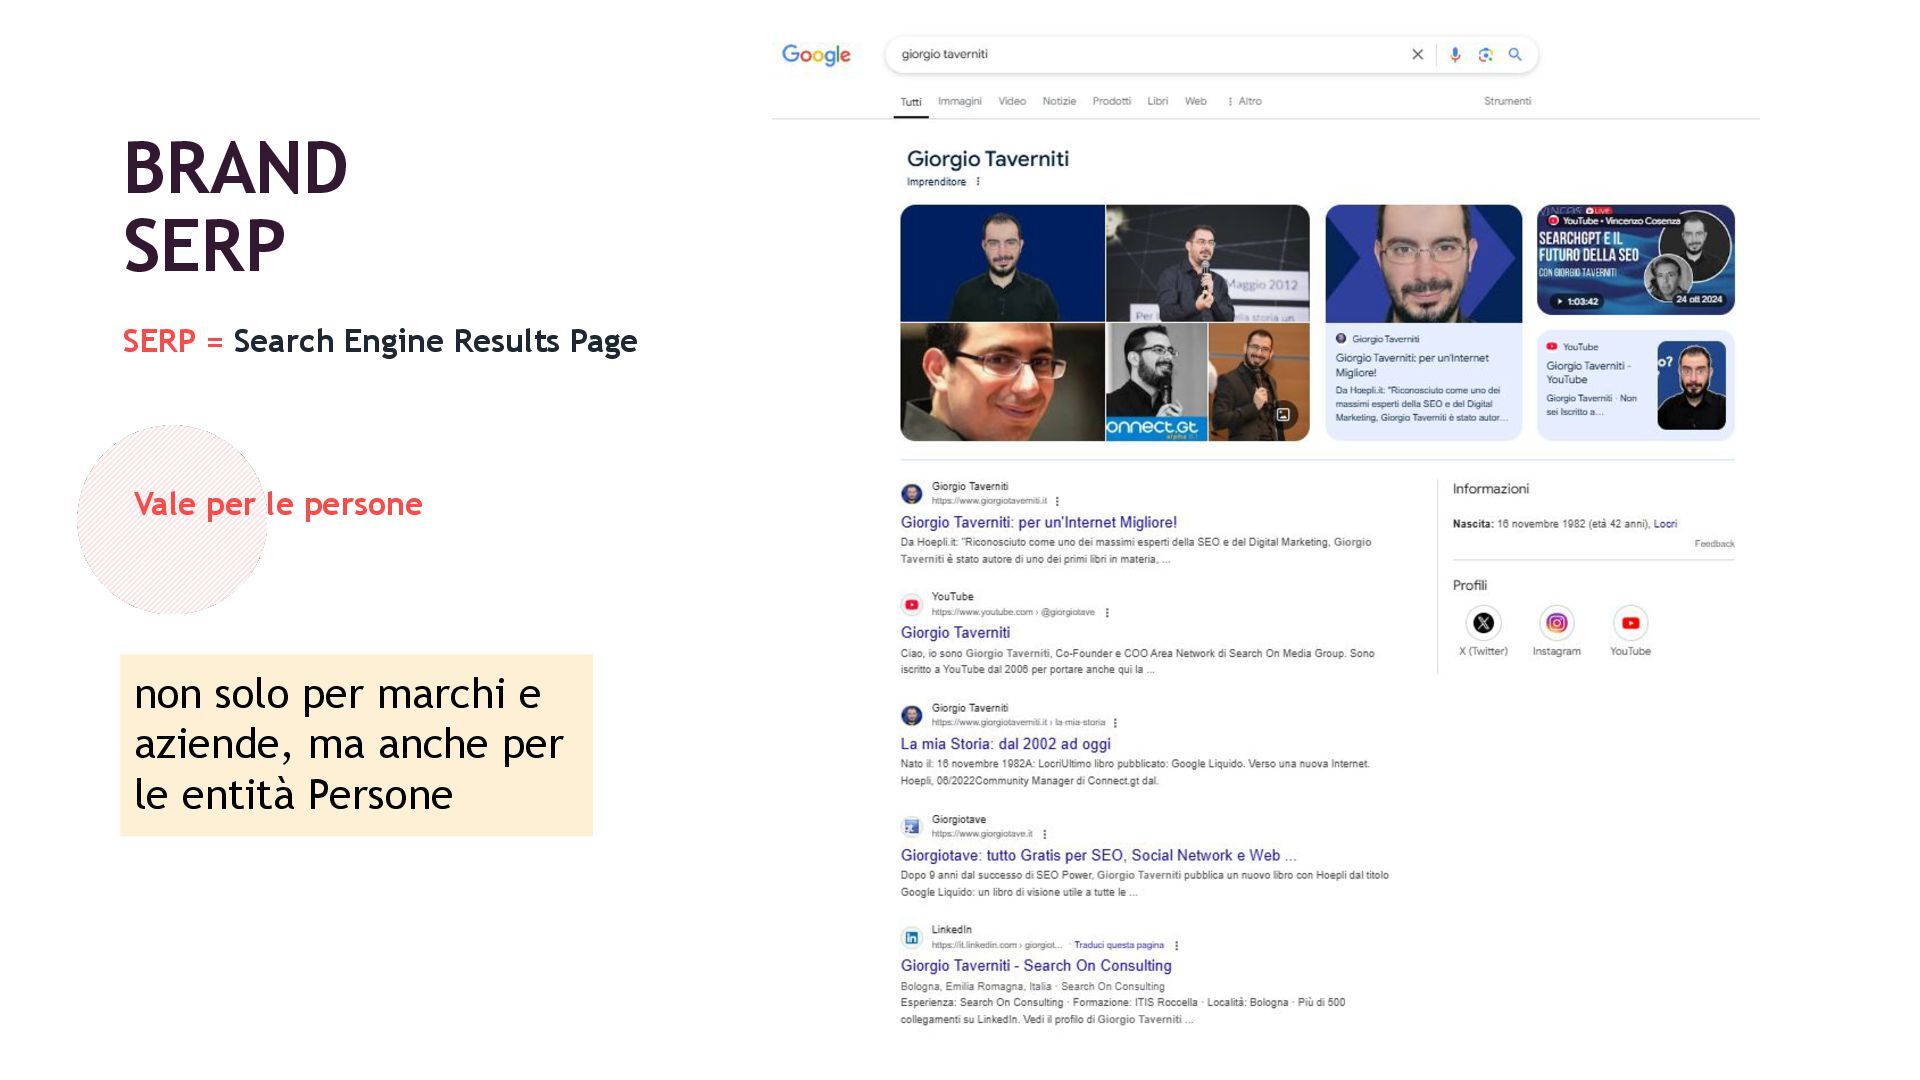The height and width of the screenshot is (1080, 1920).
Task: Open options menu for LinkedIn result
Action: pos(1176,945)
